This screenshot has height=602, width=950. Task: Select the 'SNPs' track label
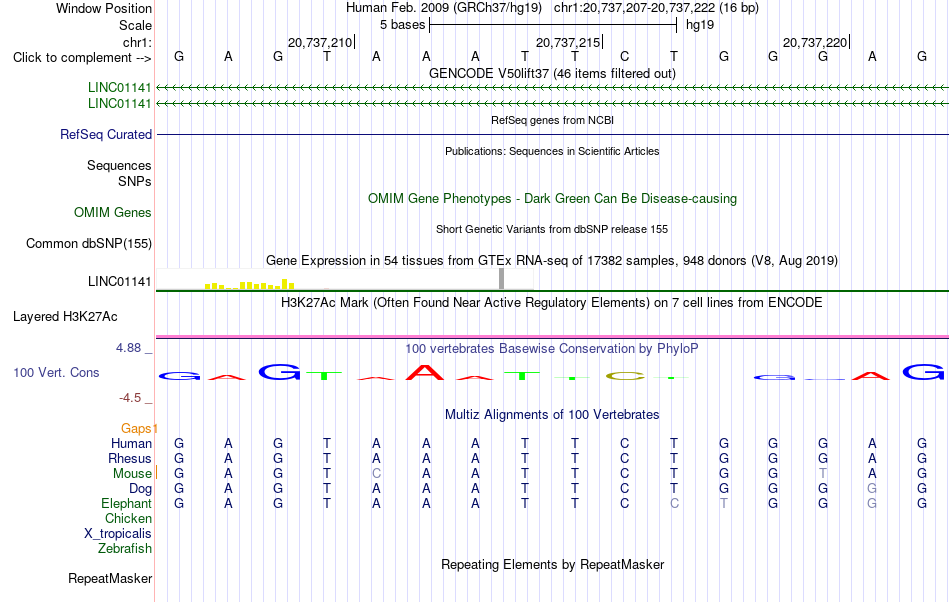pos(135,181)
